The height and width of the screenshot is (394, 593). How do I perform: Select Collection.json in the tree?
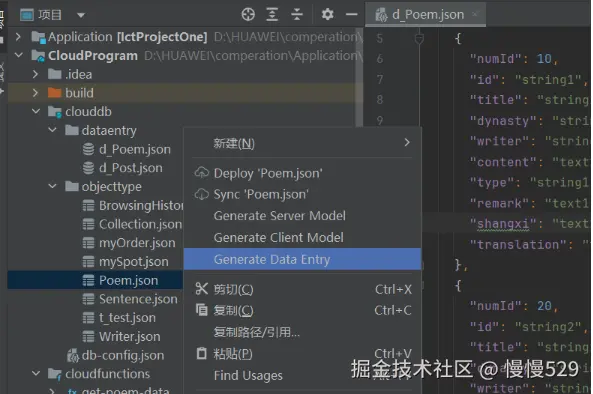pos(140,224)
